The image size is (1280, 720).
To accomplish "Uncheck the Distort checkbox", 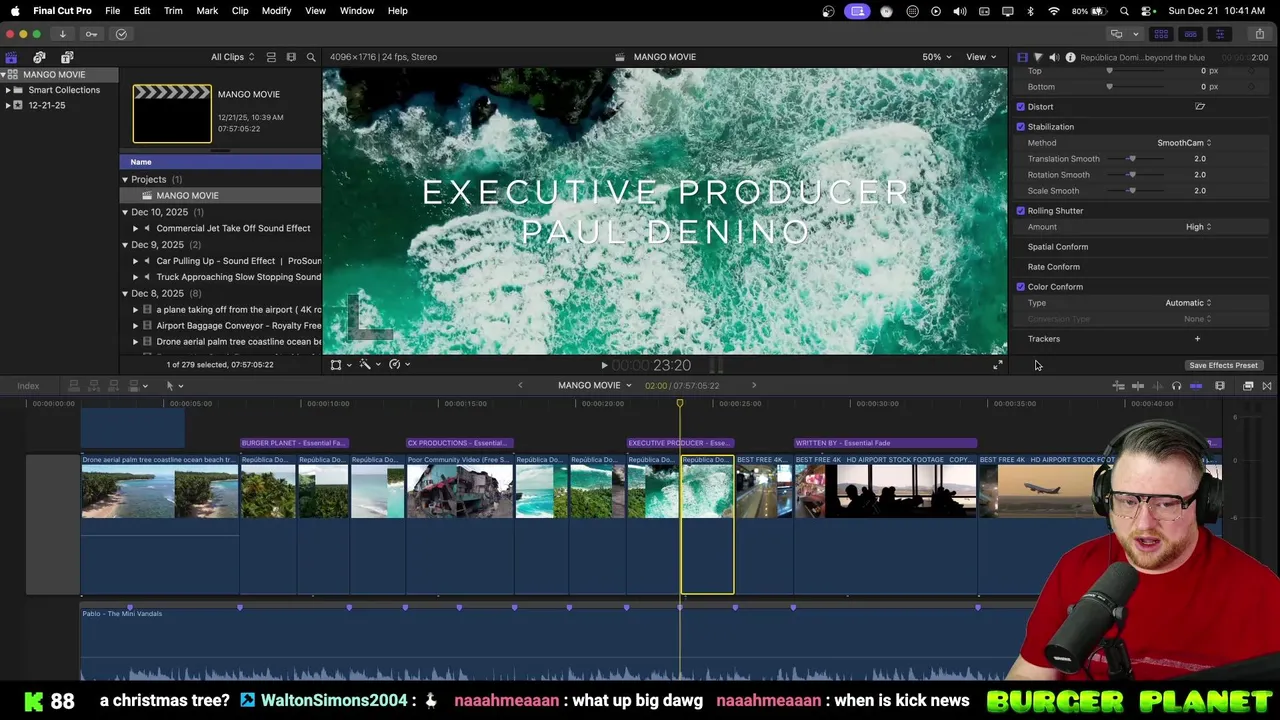I will (x=1021, y=107).
